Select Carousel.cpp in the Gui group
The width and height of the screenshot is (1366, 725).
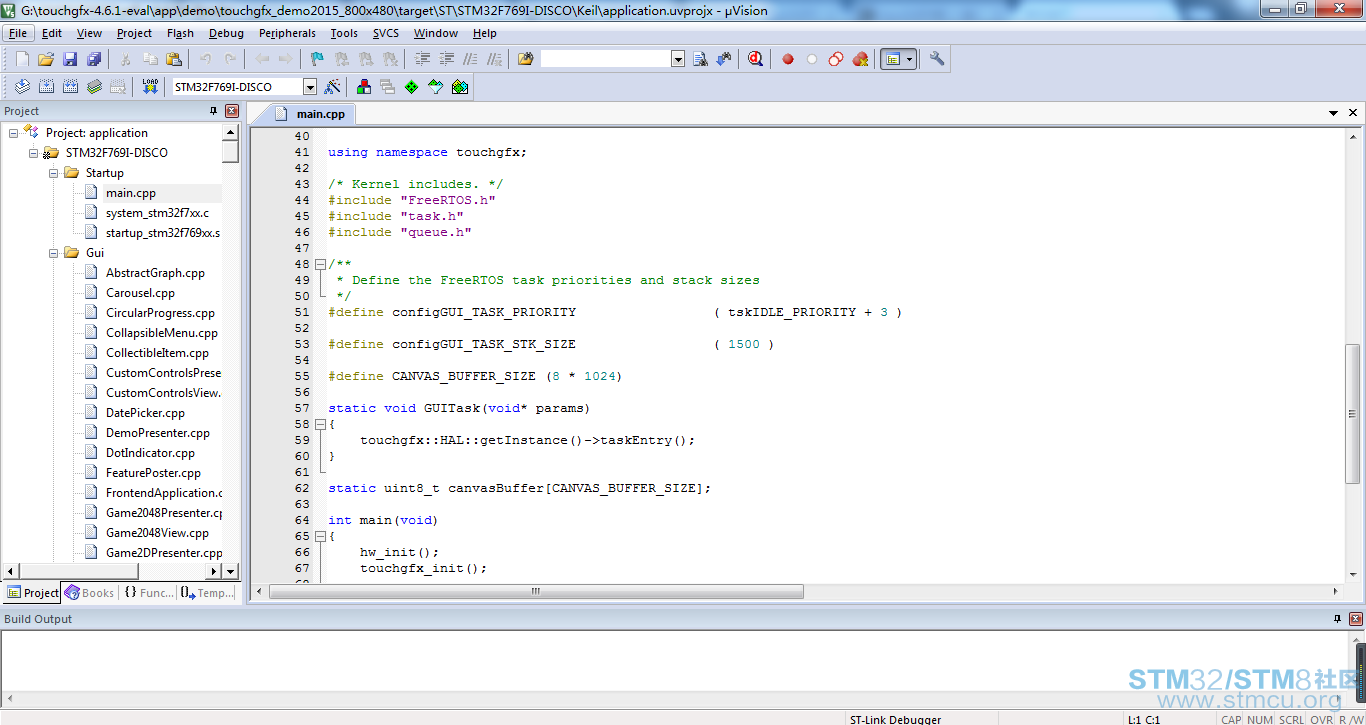click(x=140, y=293)
